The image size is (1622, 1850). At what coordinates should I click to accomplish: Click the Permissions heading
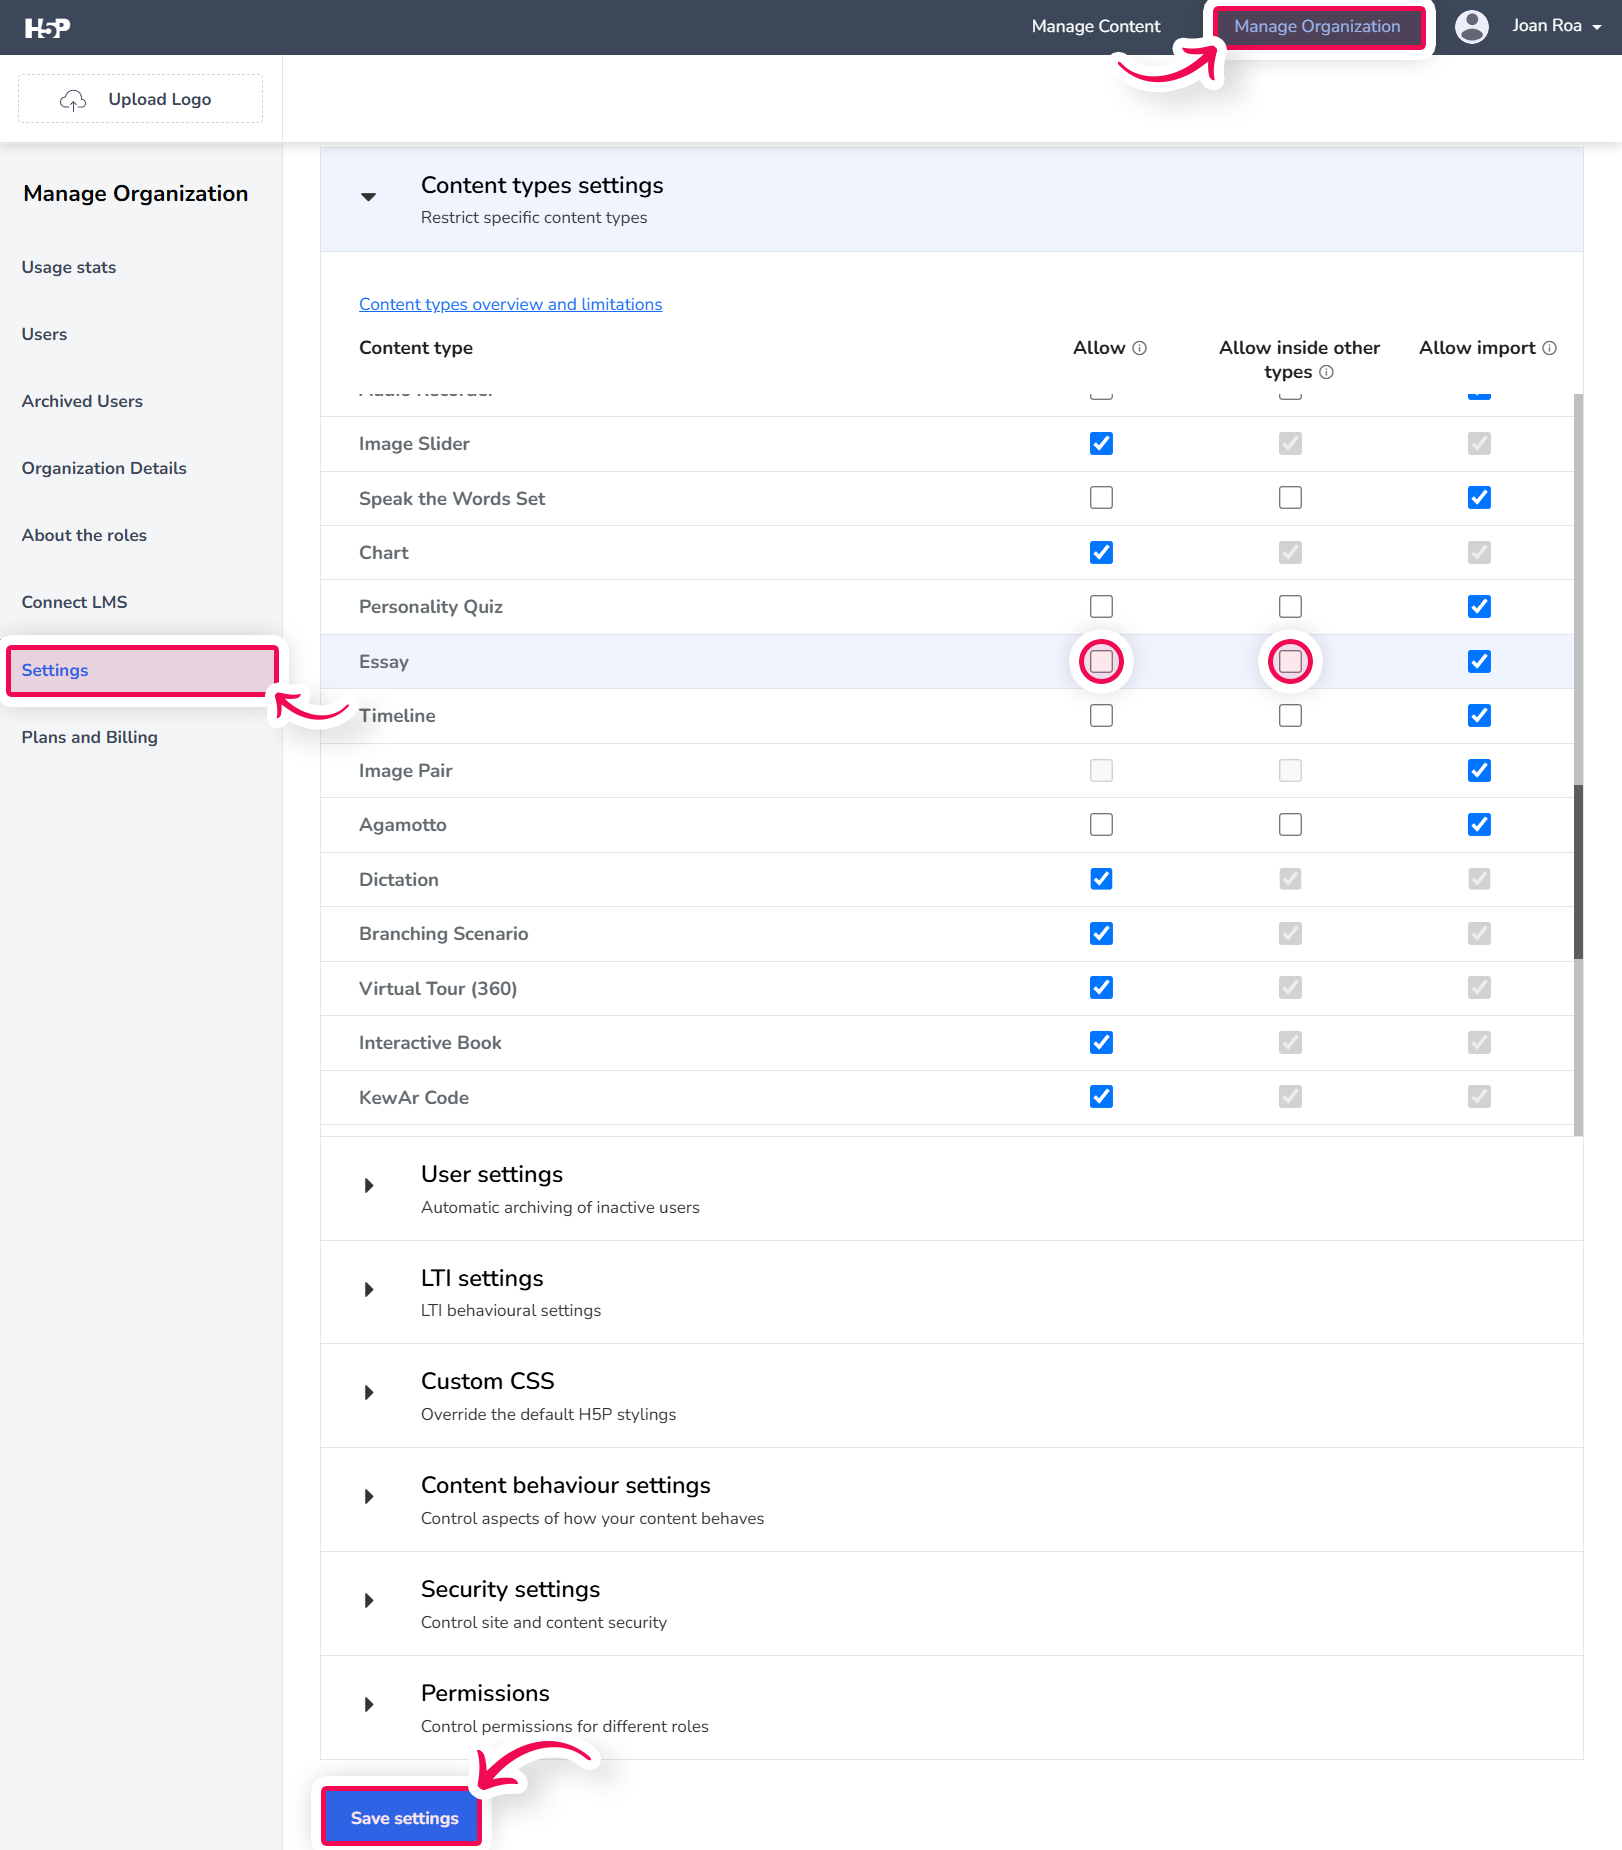(485, 1693)
